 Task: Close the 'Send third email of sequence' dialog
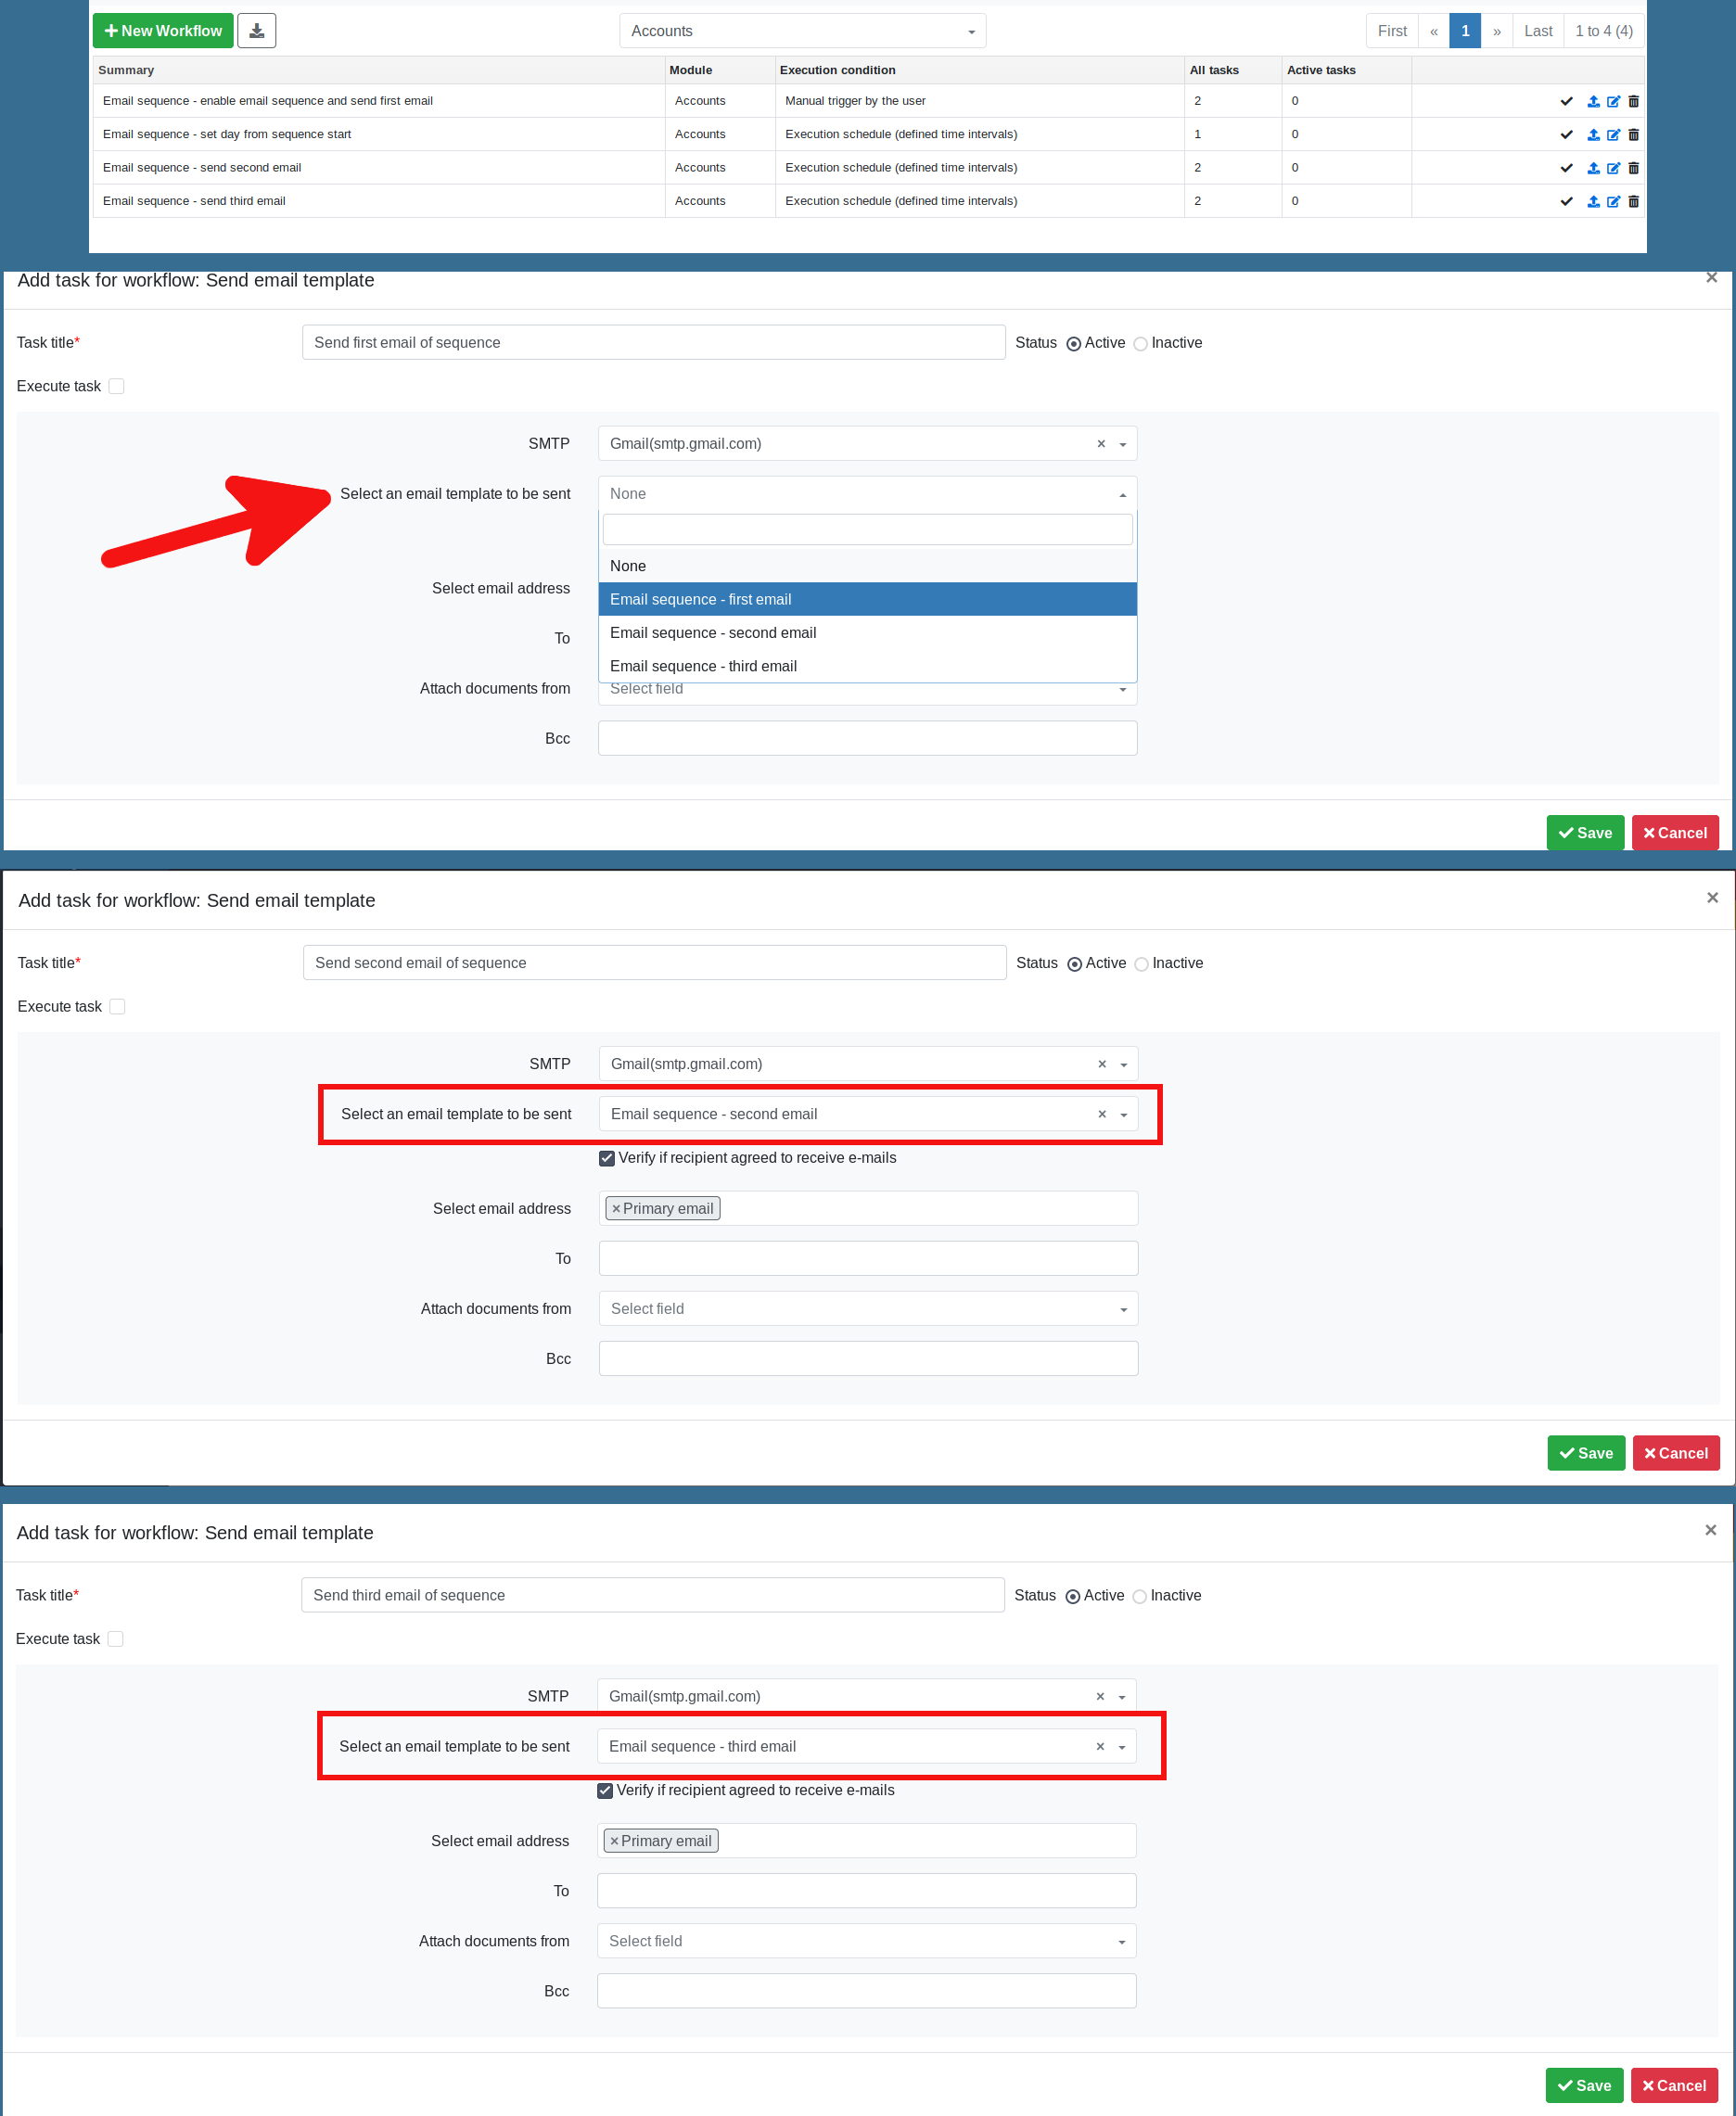click(x=1710, y=1530)
